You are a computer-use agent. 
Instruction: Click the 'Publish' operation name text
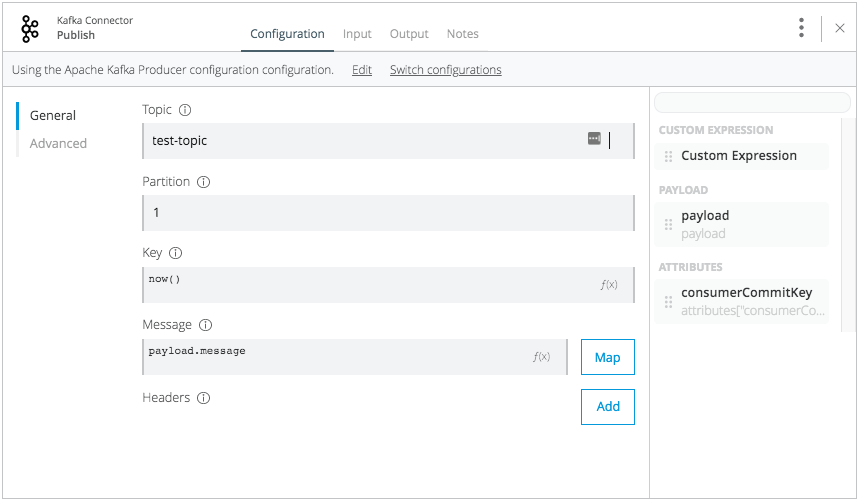(76, 35)
